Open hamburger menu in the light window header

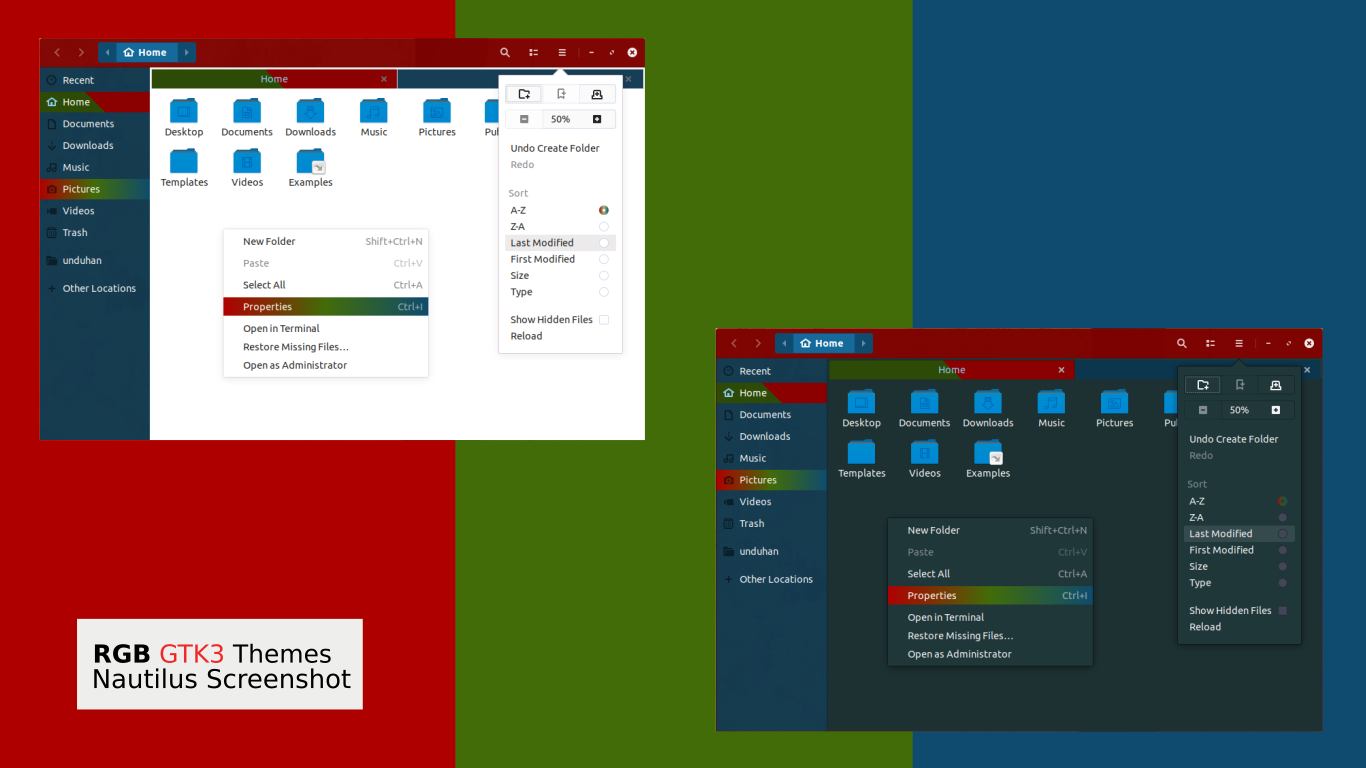[562, 52]
